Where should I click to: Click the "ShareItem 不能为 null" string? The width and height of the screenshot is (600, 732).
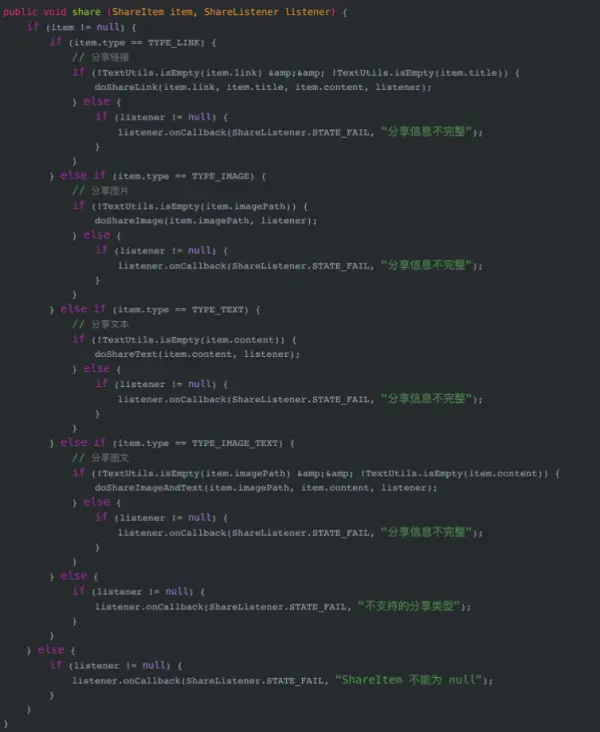[408, 680]
